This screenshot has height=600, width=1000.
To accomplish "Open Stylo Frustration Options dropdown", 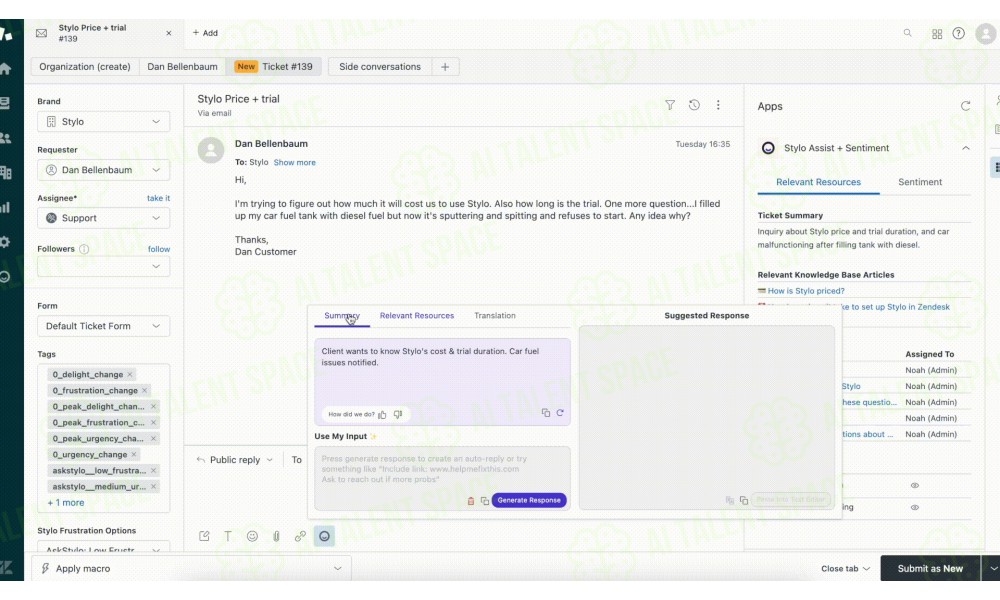I will click(103, 548).
